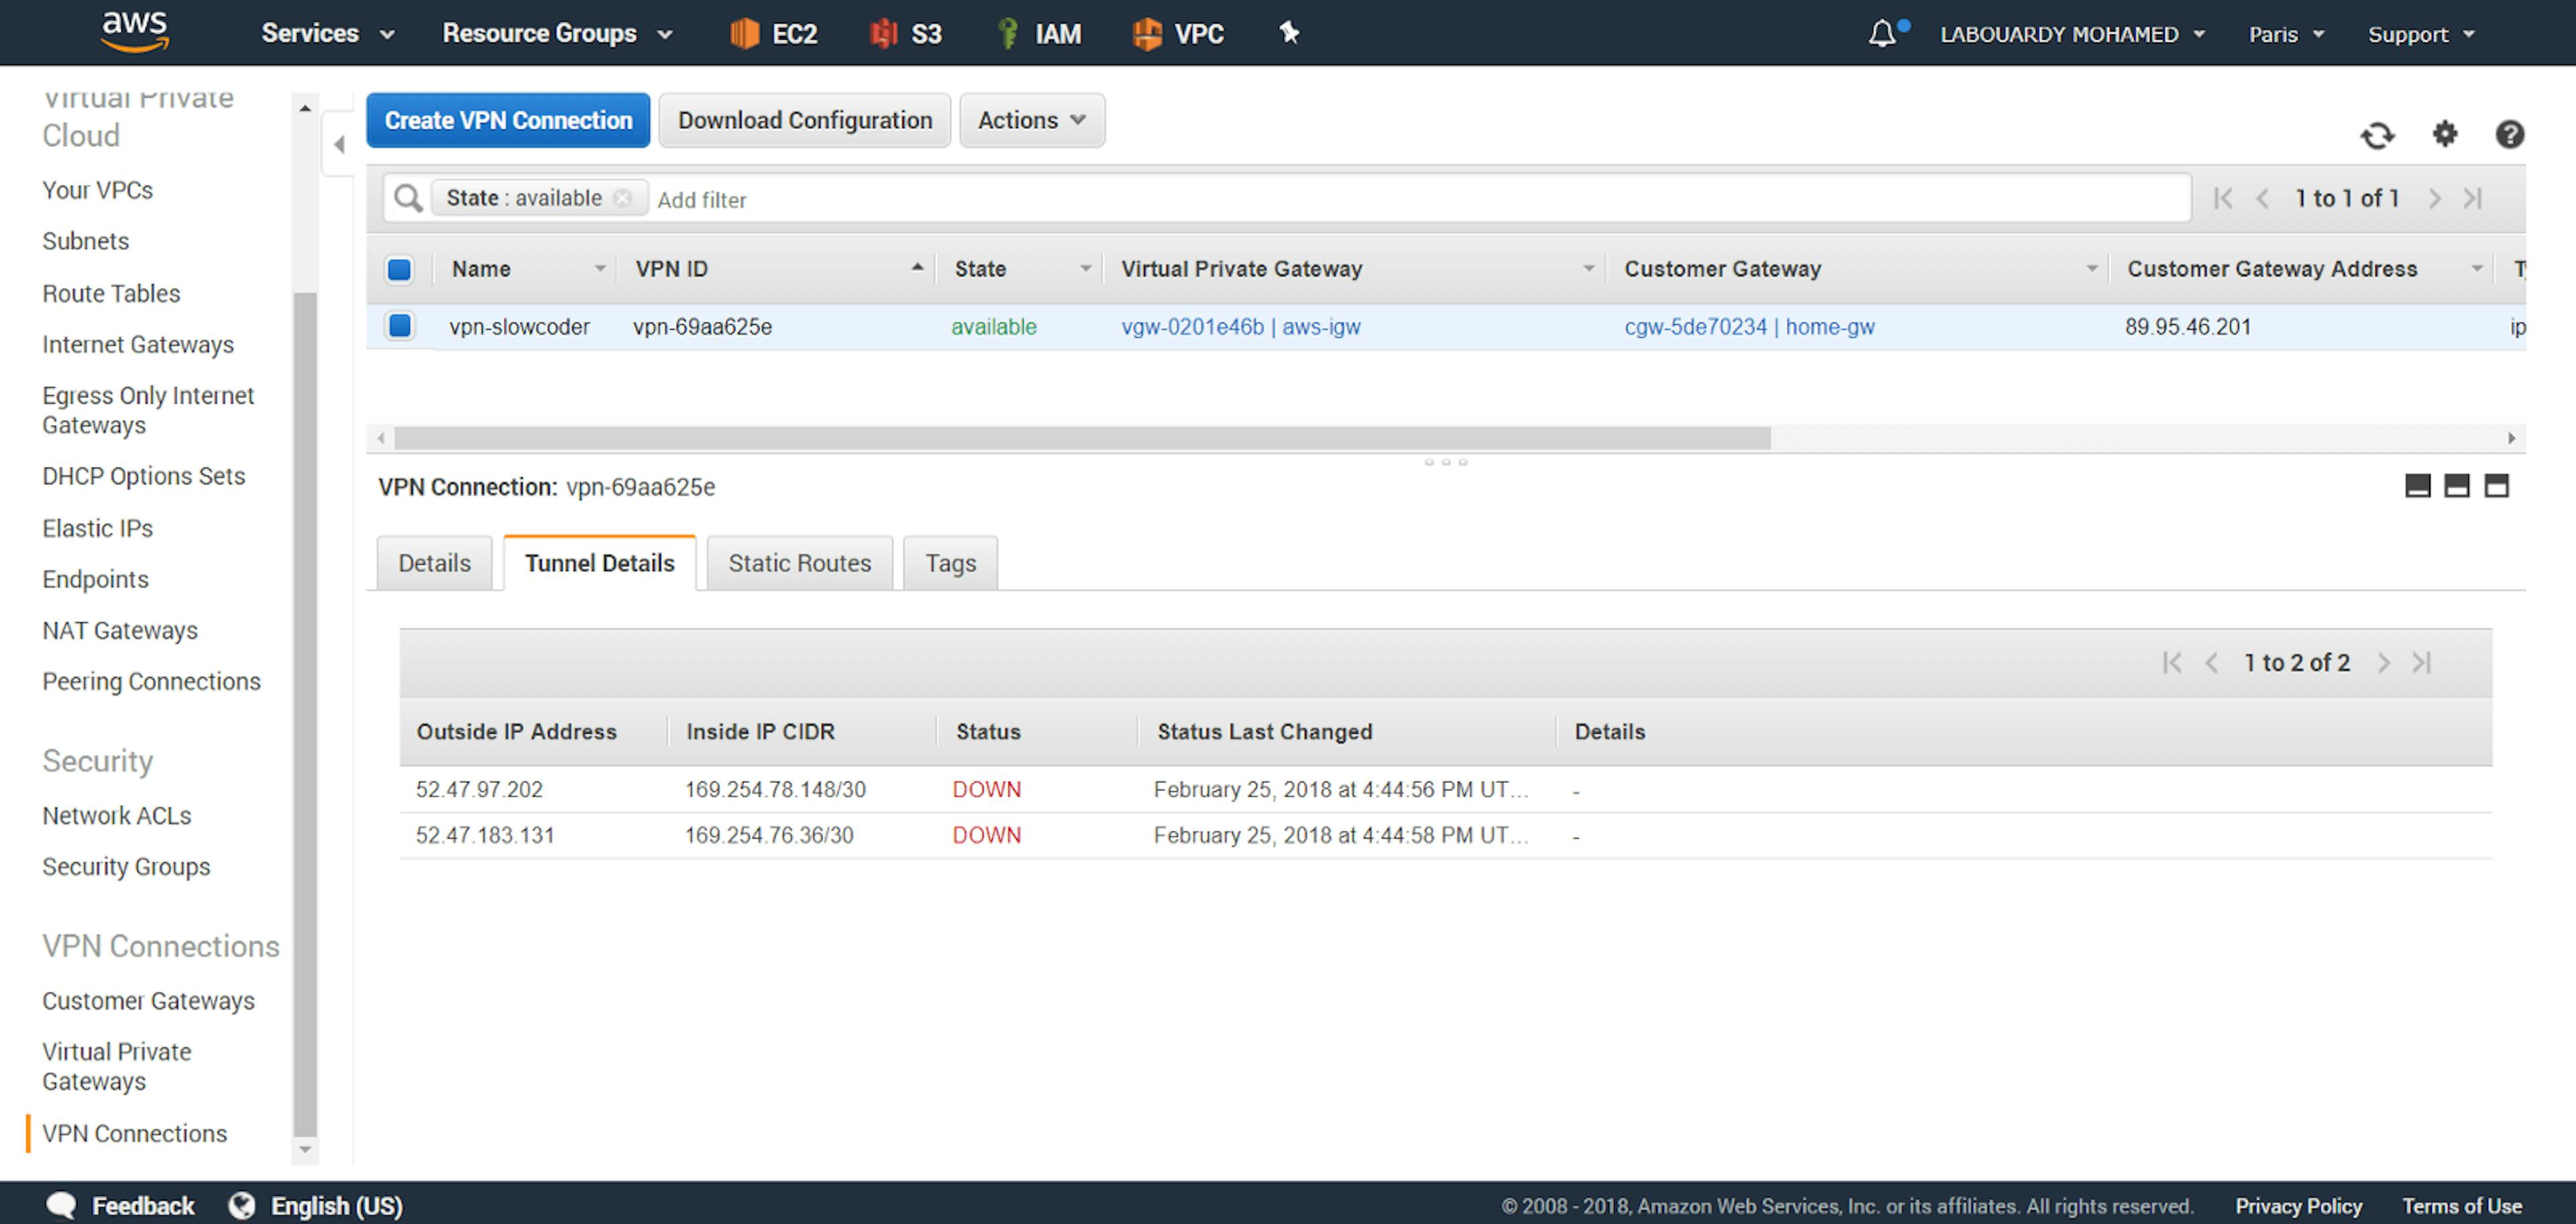Remove the State available filter
This screenshot has width=2576, height=1224.
point(623,198)
